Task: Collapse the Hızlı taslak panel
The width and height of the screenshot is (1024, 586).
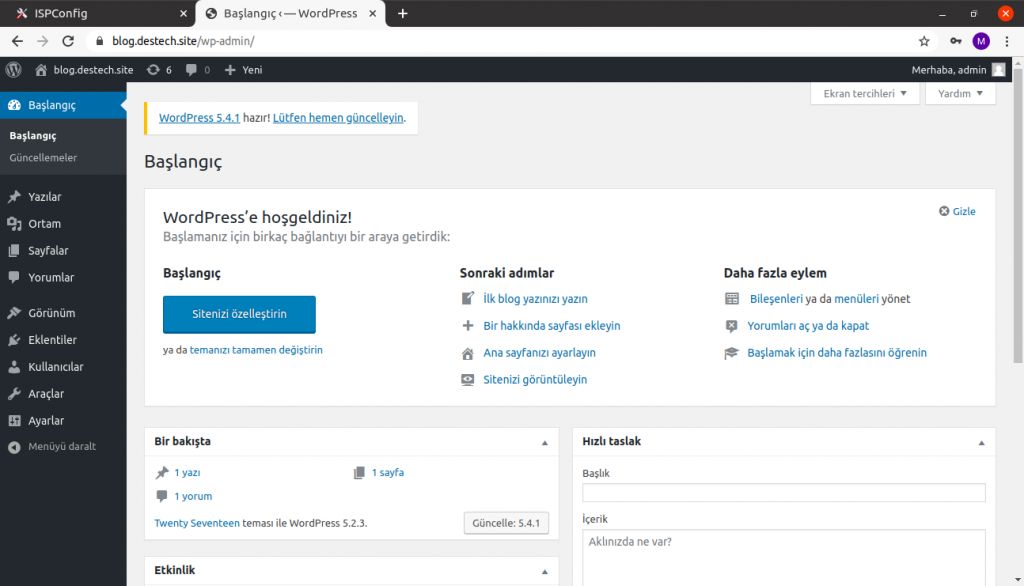Action: 981,442
